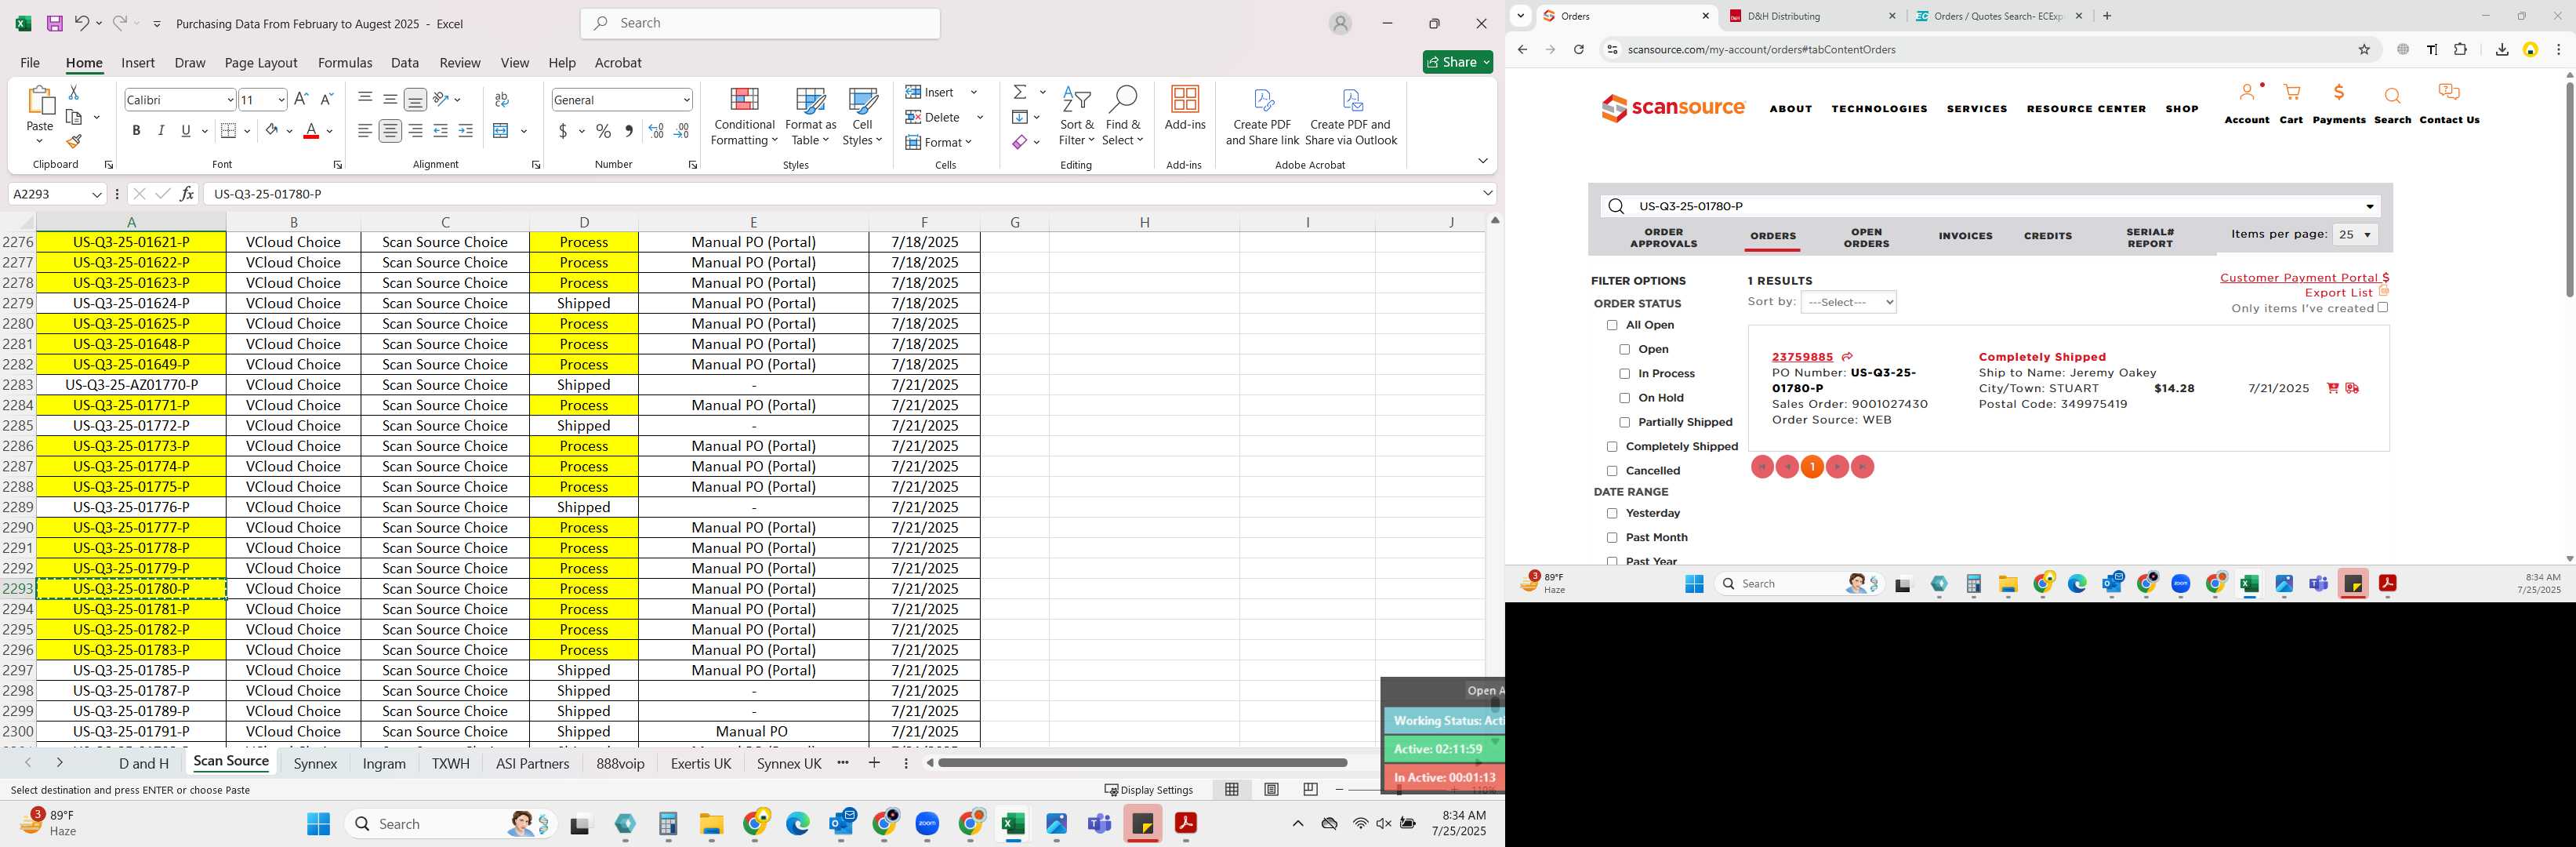Reload the ScanSource browser page

click(1579, 49)
